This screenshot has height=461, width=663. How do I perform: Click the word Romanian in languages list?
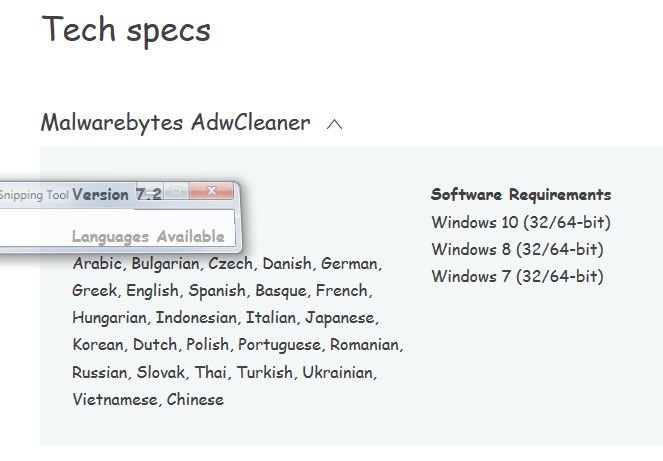click(x=365, y=345)
